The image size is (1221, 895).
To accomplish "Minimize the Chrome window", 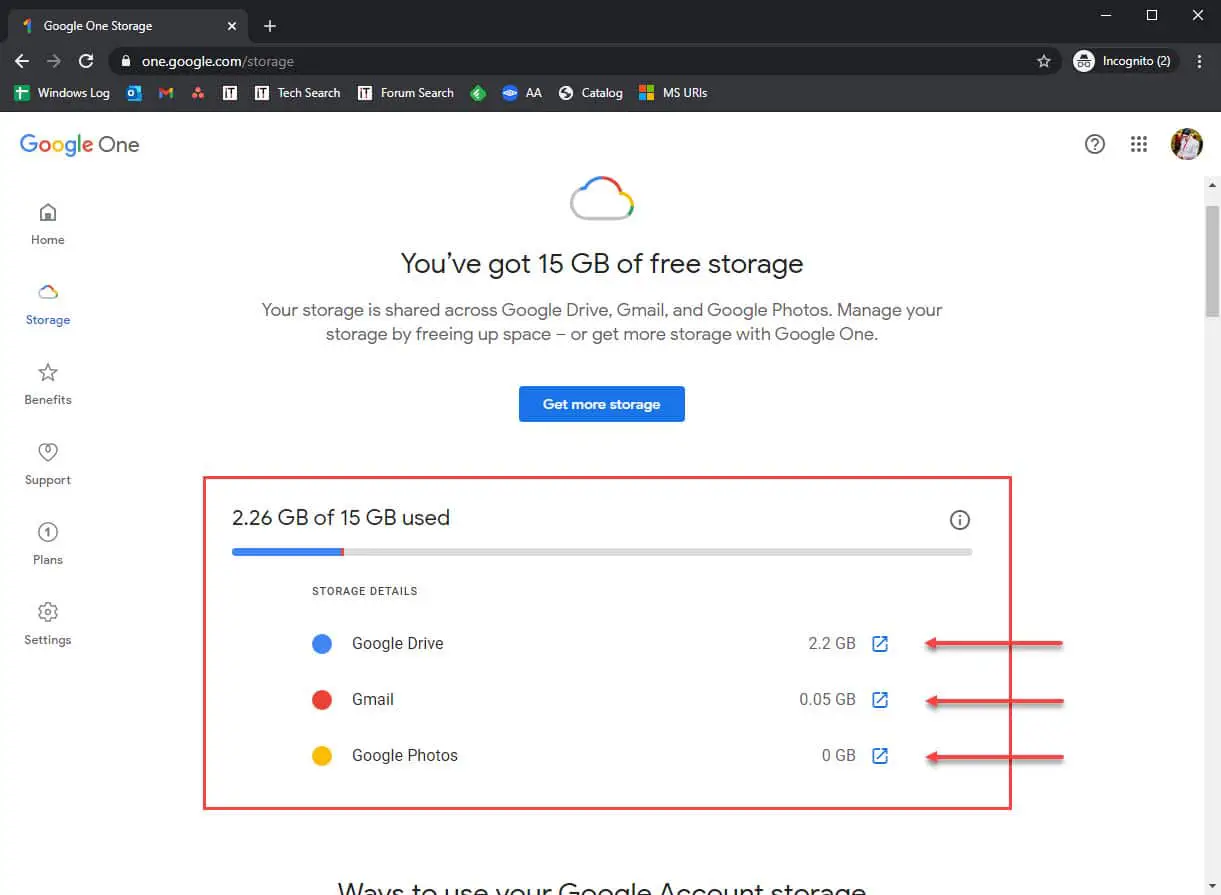I will pos(1106,15).
